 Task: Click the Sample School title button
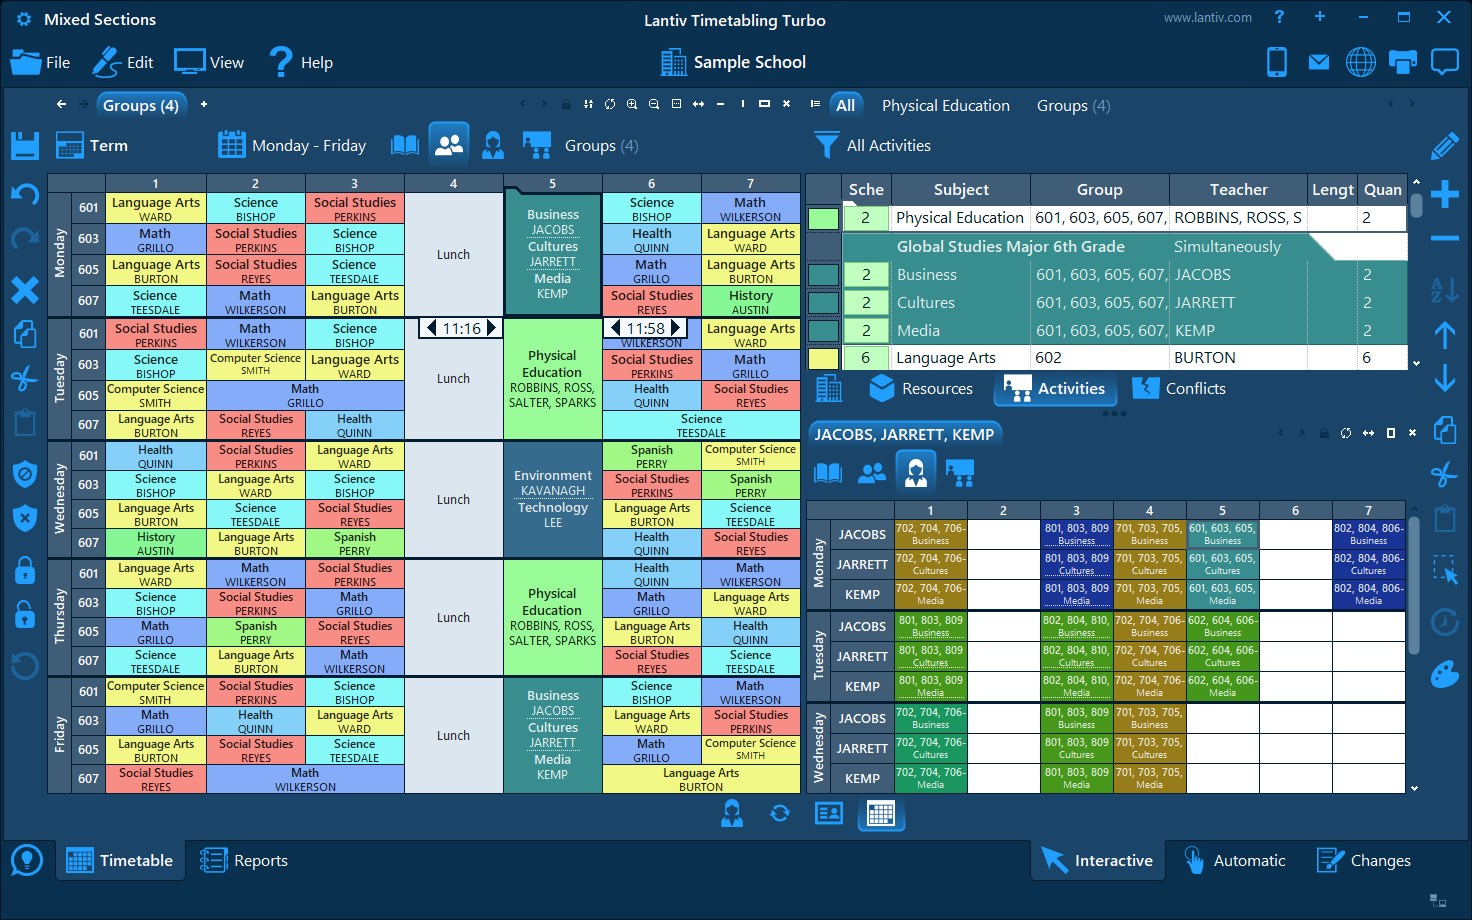coord(733,62)
